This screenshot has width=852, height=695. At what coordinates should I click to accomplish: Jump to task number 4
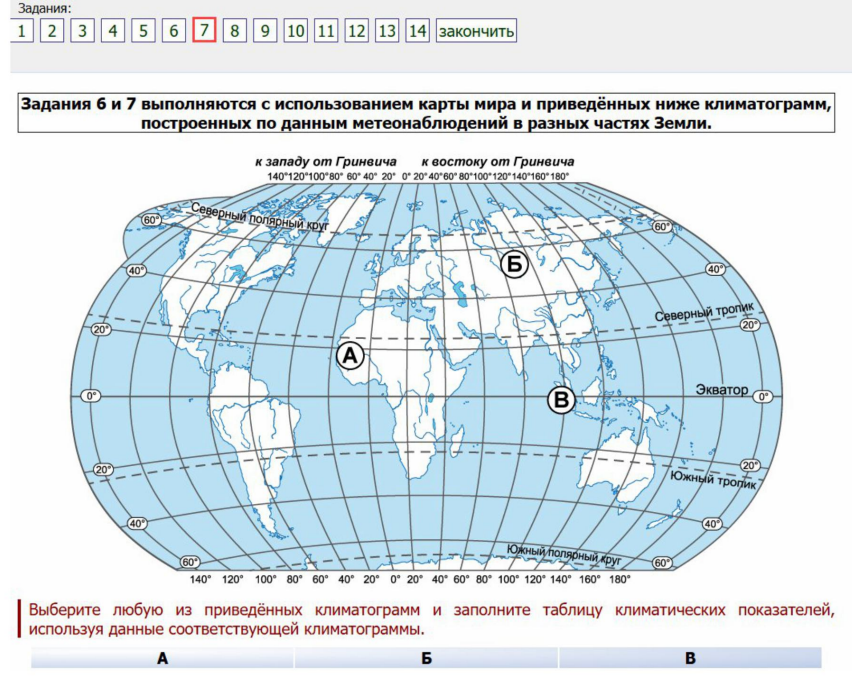click(113, 31)
